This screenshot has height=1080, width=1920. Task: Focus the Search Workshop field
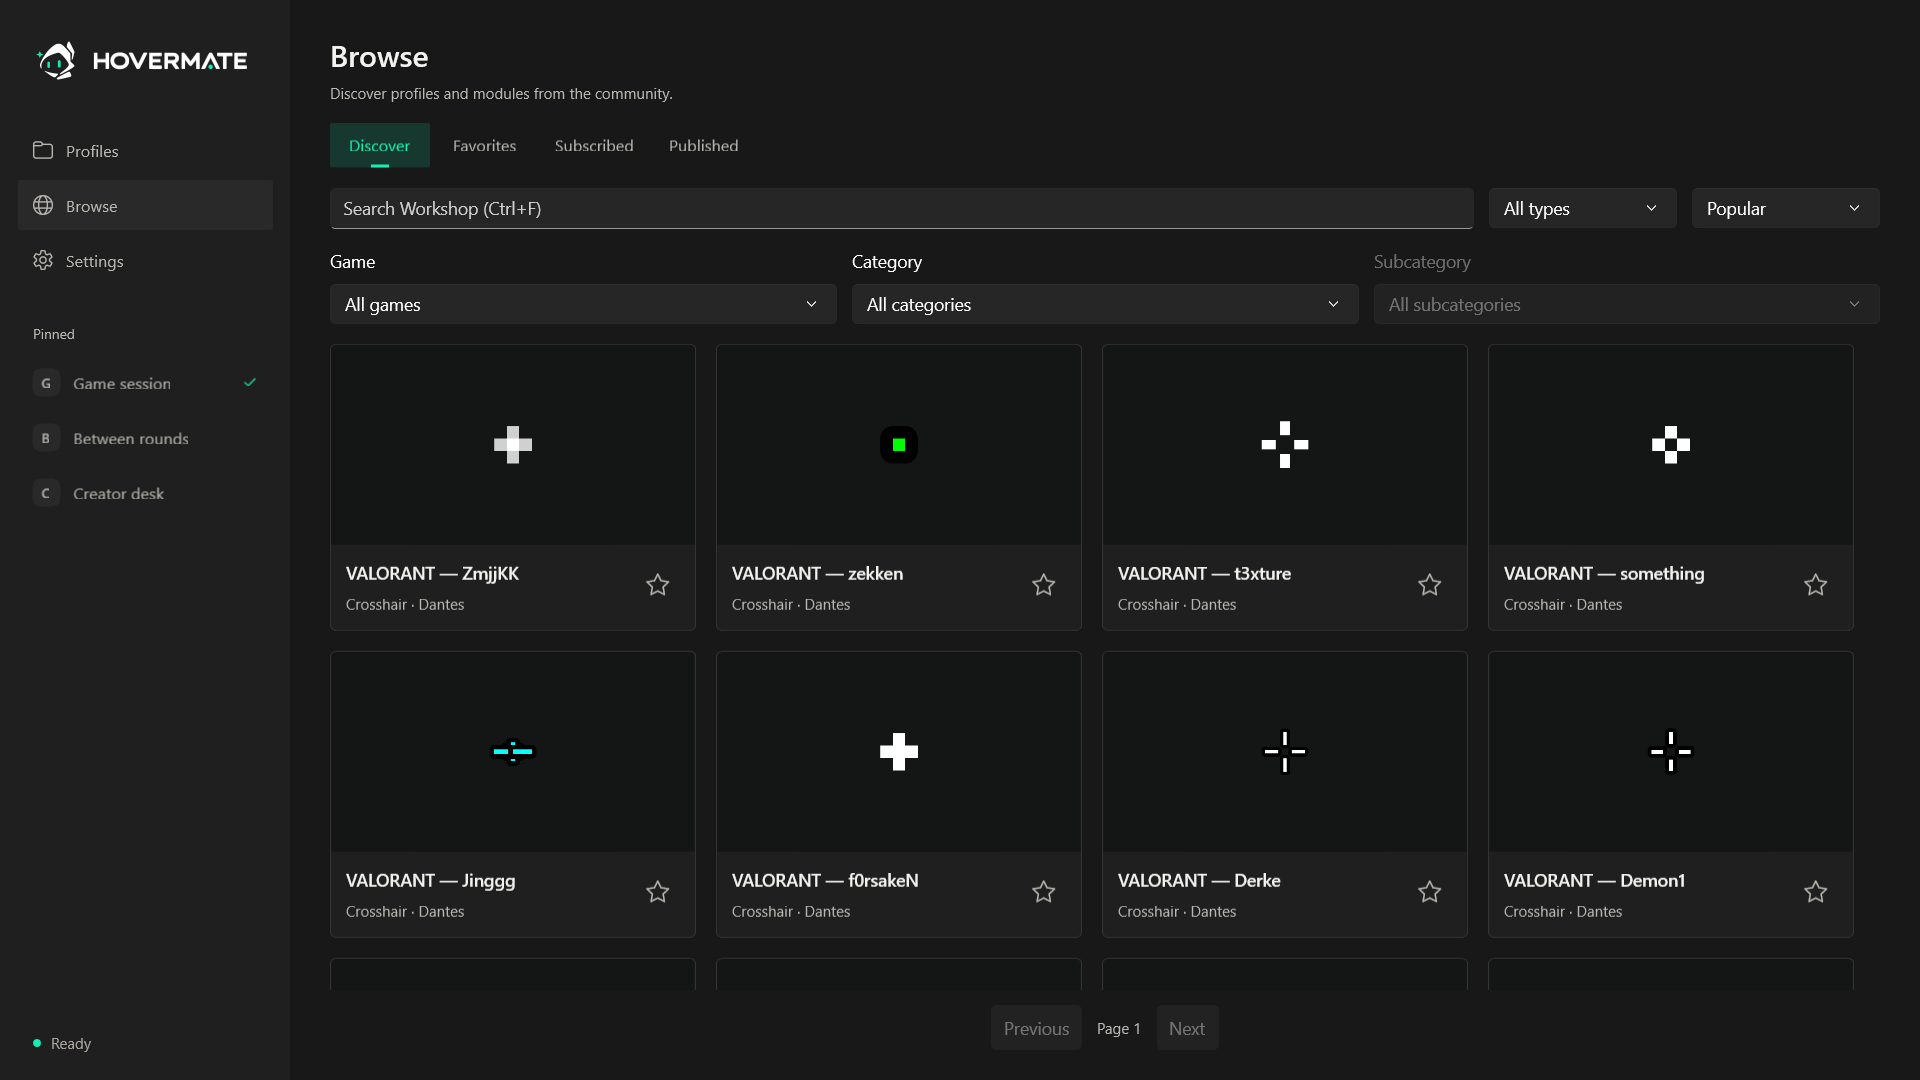[x=901, y=208]
